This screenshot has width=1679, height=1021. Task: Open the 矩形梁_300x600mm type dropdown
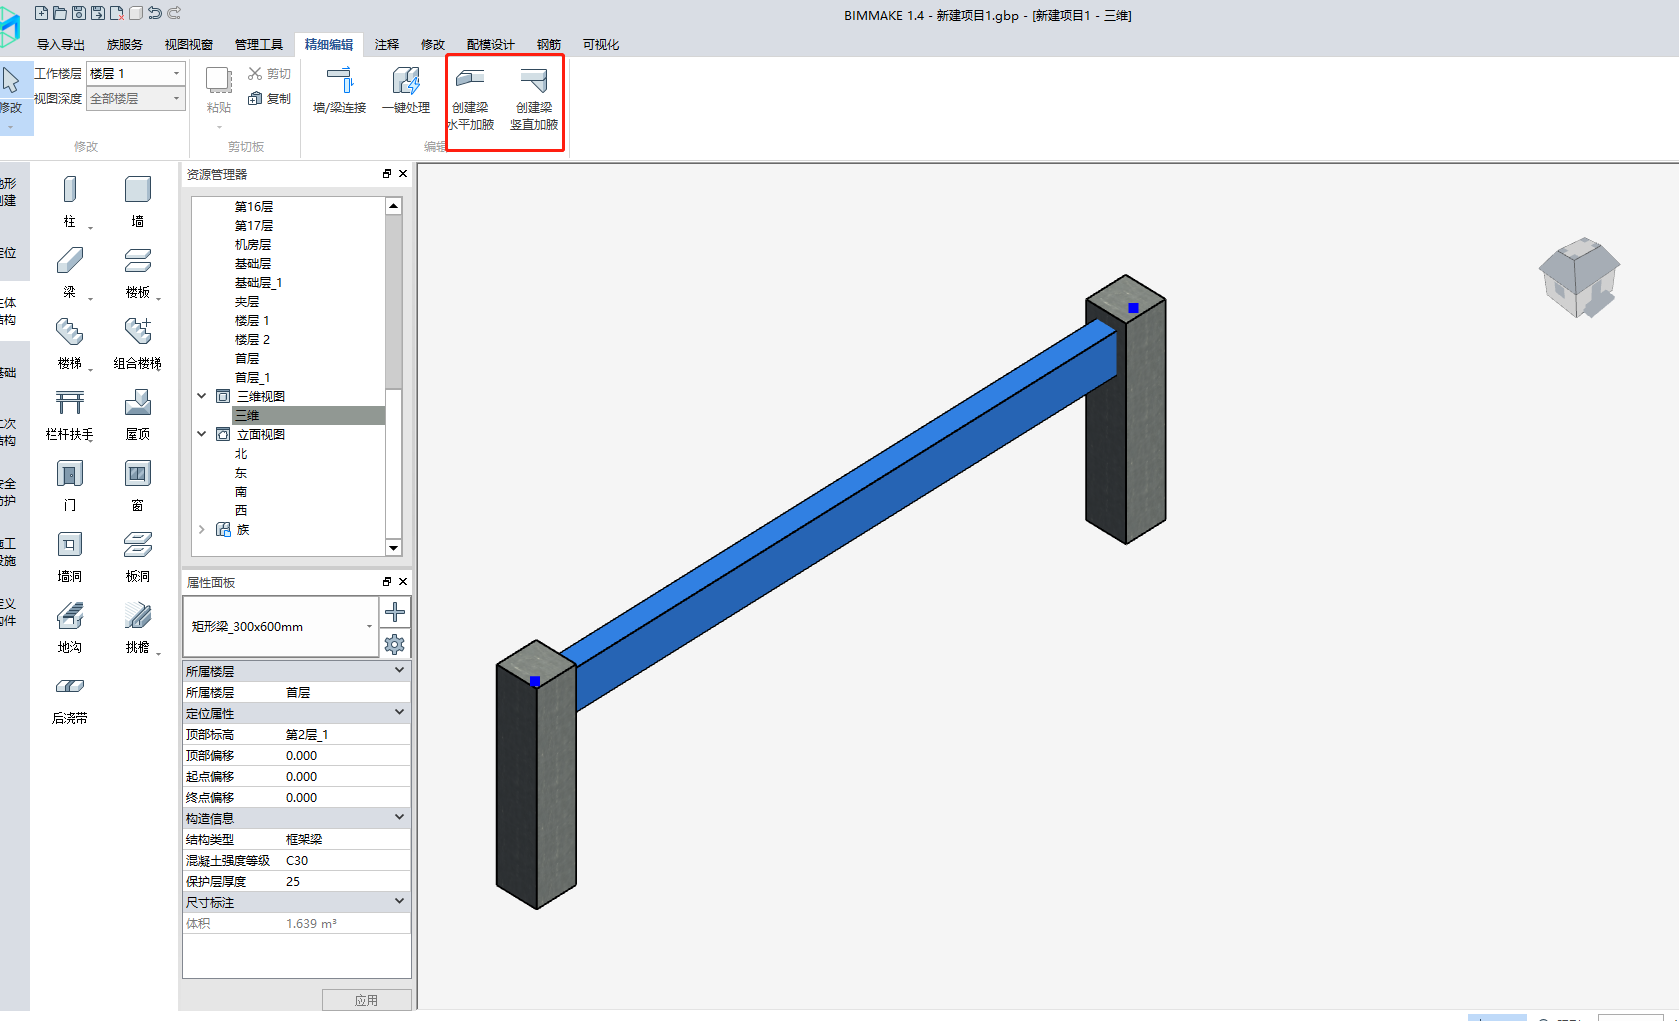coord(280,626)
